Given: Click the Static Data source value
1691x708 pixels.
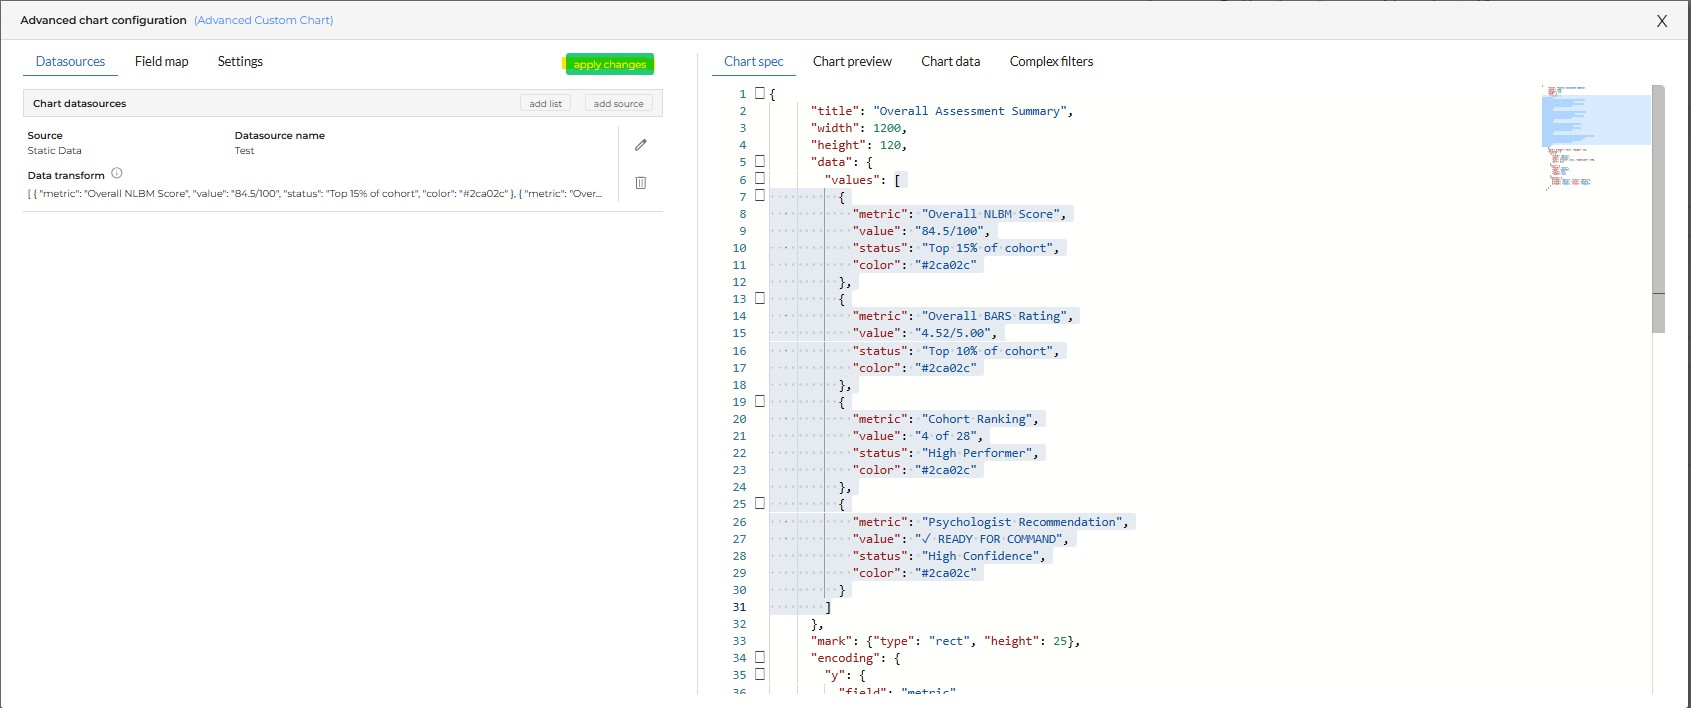Looking at the screenshot, I should pos(54,151).
